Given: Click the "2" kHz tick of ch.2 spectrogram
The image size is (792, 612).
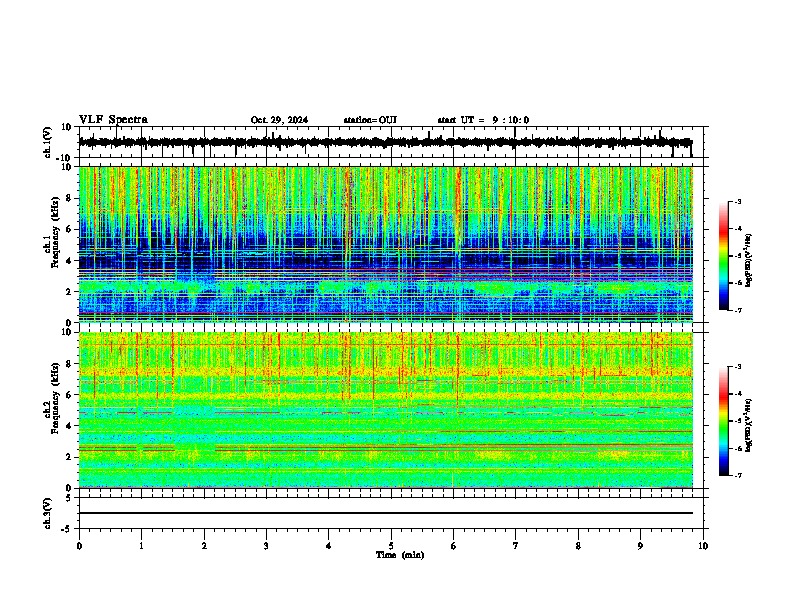Looking at the screenshot, I should point(69,457).
